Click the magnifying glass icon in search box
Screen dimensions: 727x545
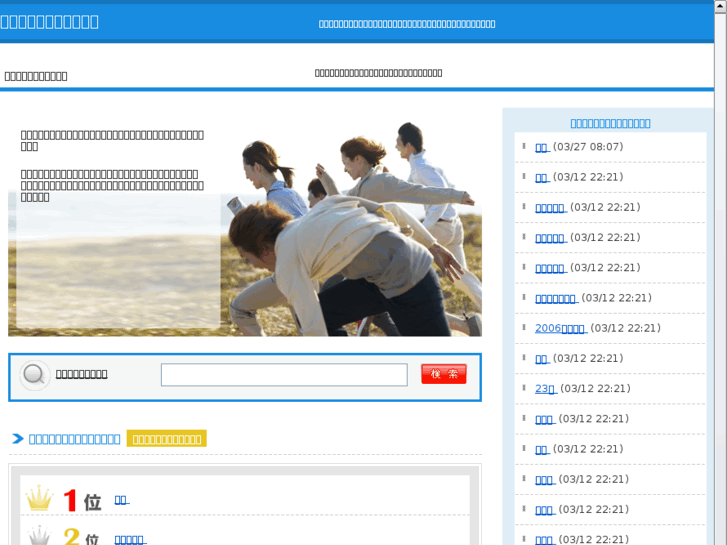pyautogui.click(x=35, y=375)
